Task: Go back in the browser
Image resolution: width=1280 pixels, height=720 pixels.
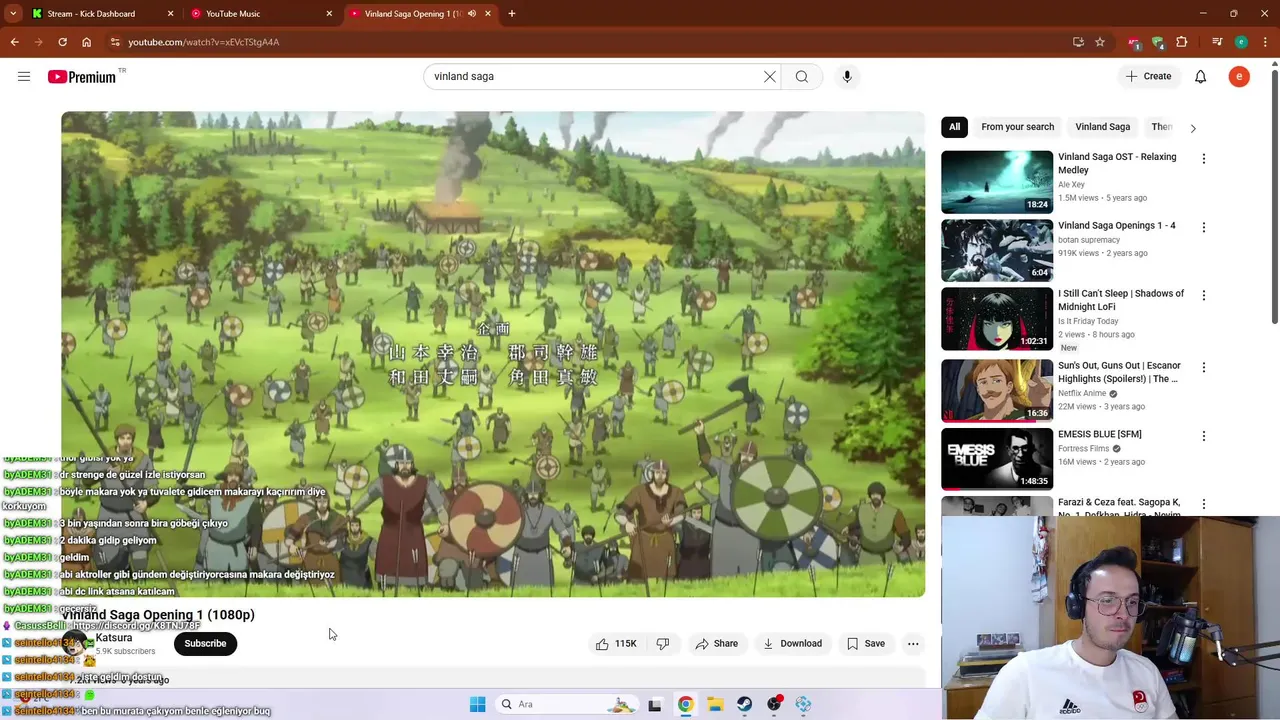Action: coord(14,42)
